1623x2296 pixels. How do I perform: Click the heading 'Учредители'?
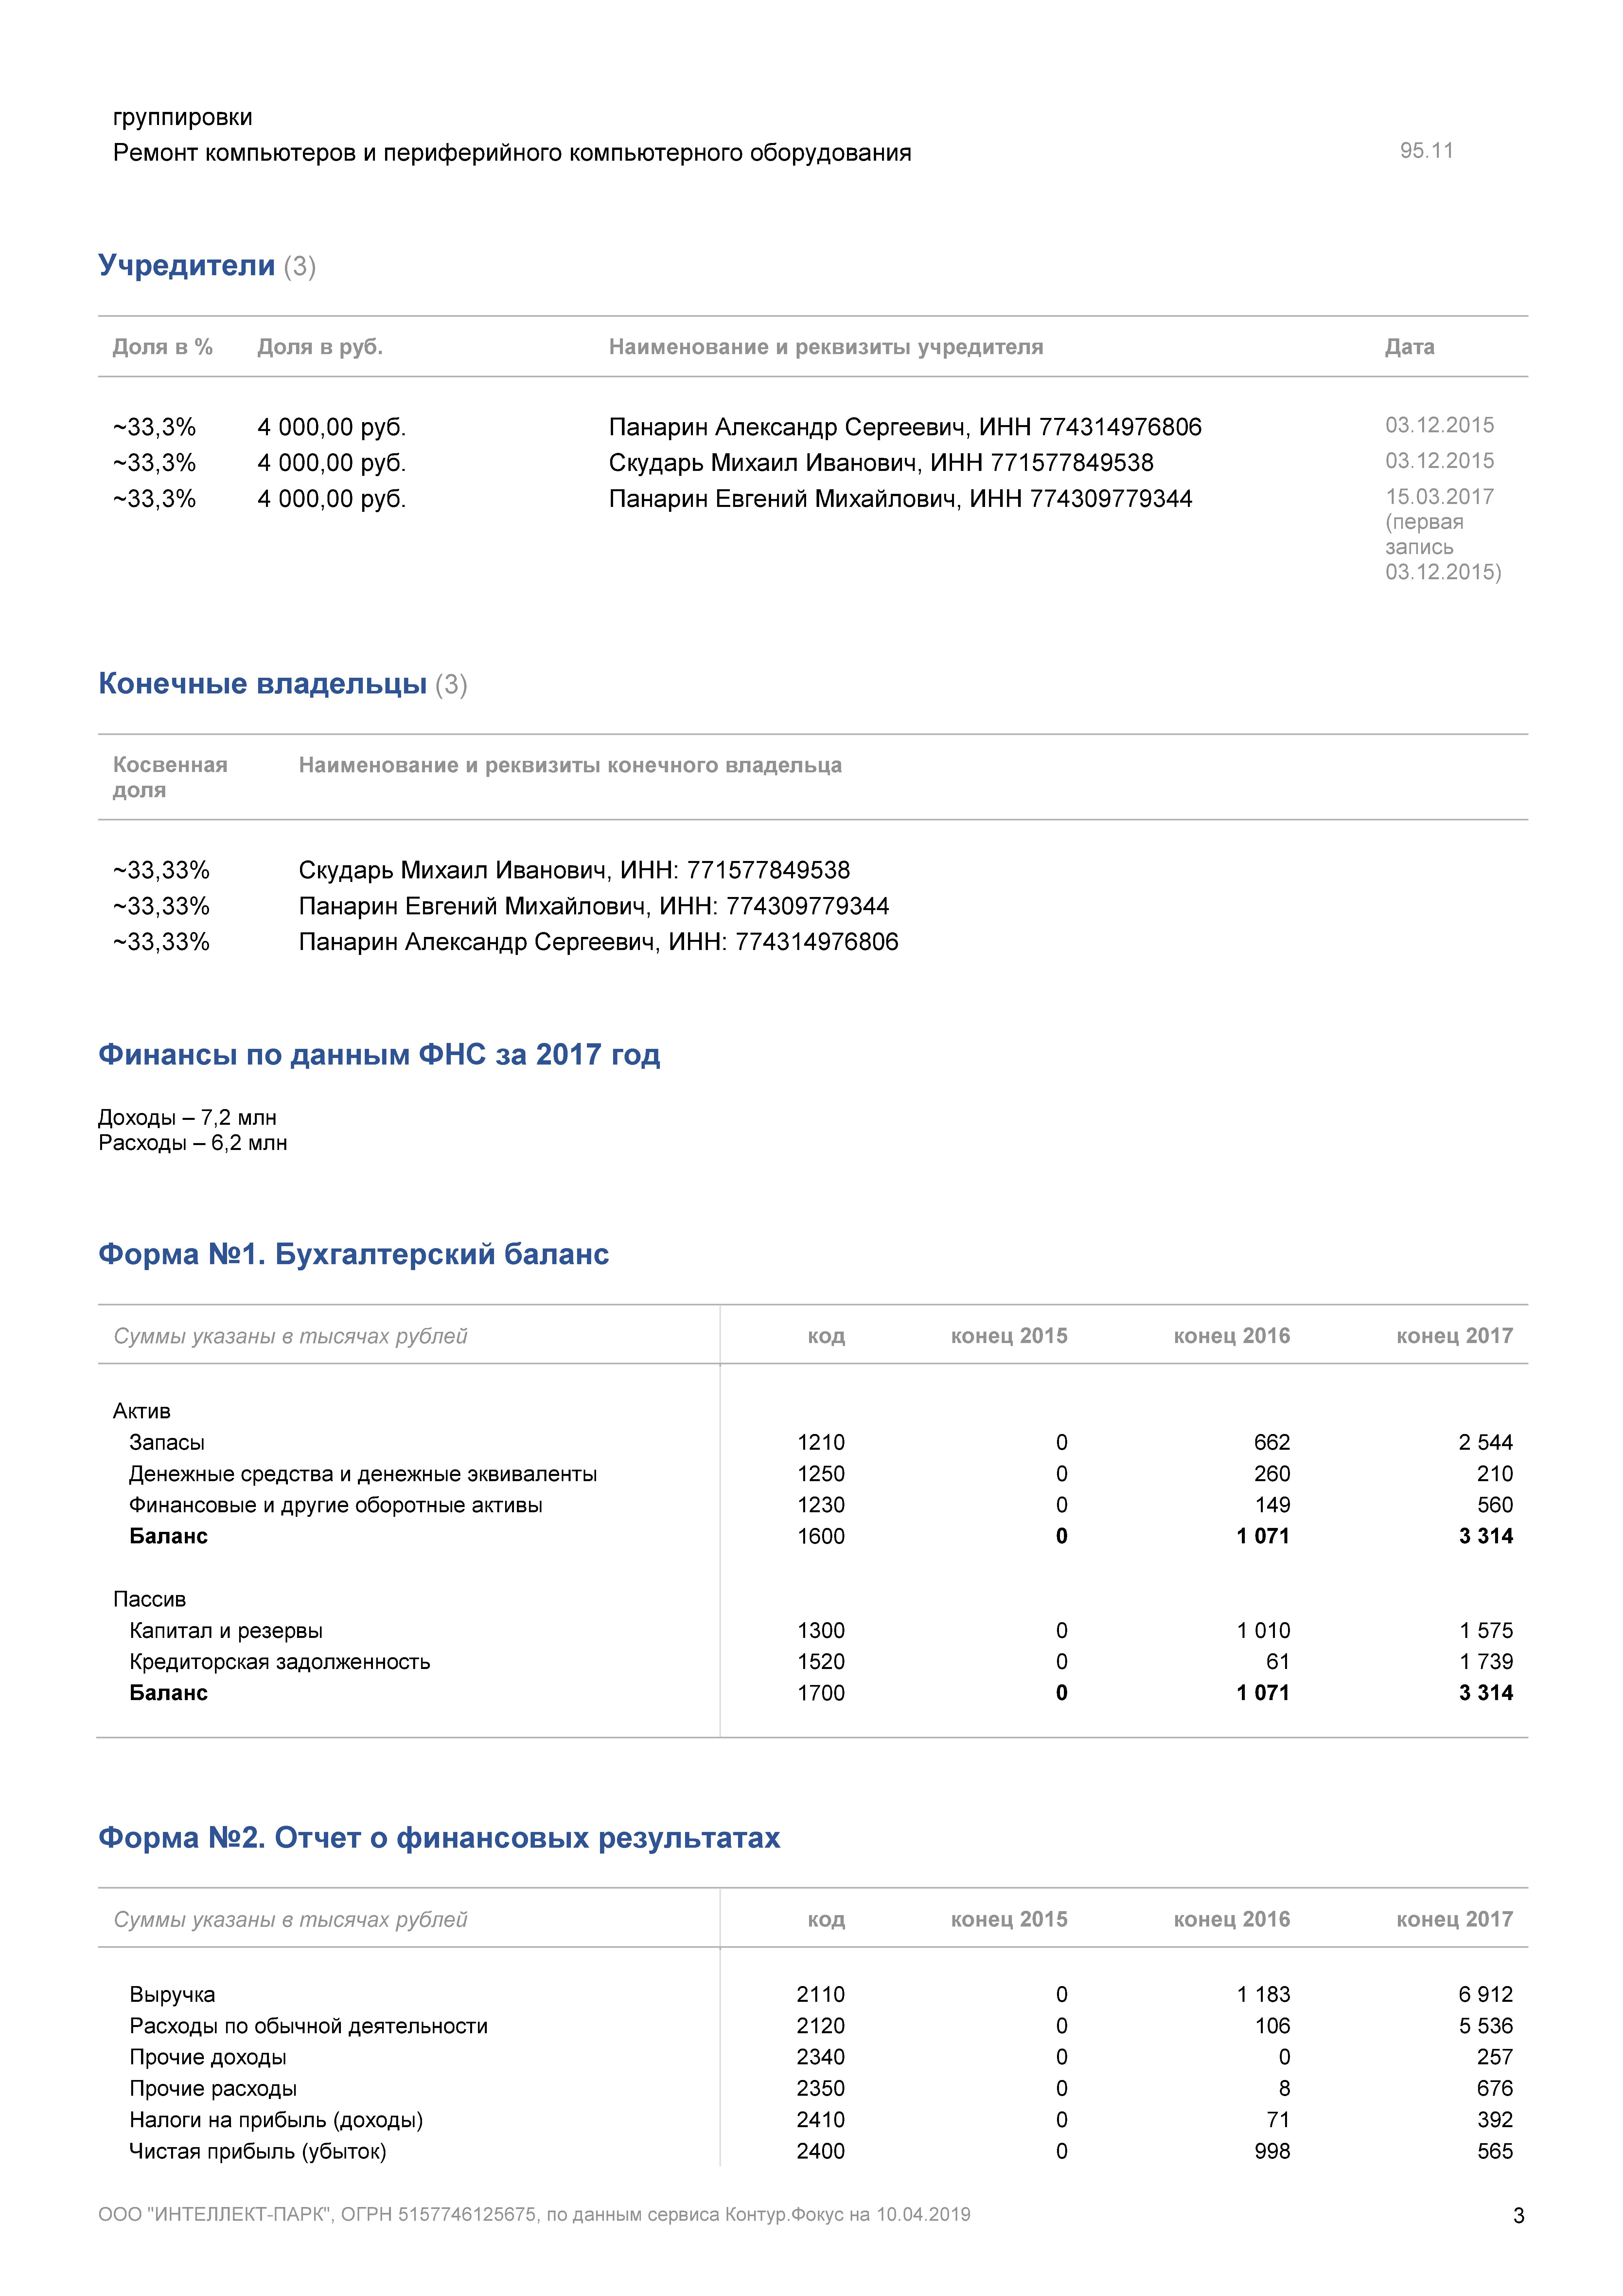(186, 266)
